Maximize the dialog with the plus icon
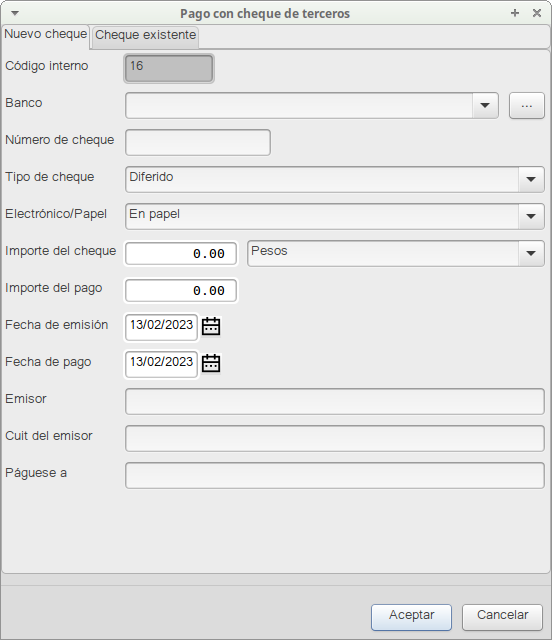The width and height of the screenshot is (552, 640). pyautogui.click(x=515, y=13)
